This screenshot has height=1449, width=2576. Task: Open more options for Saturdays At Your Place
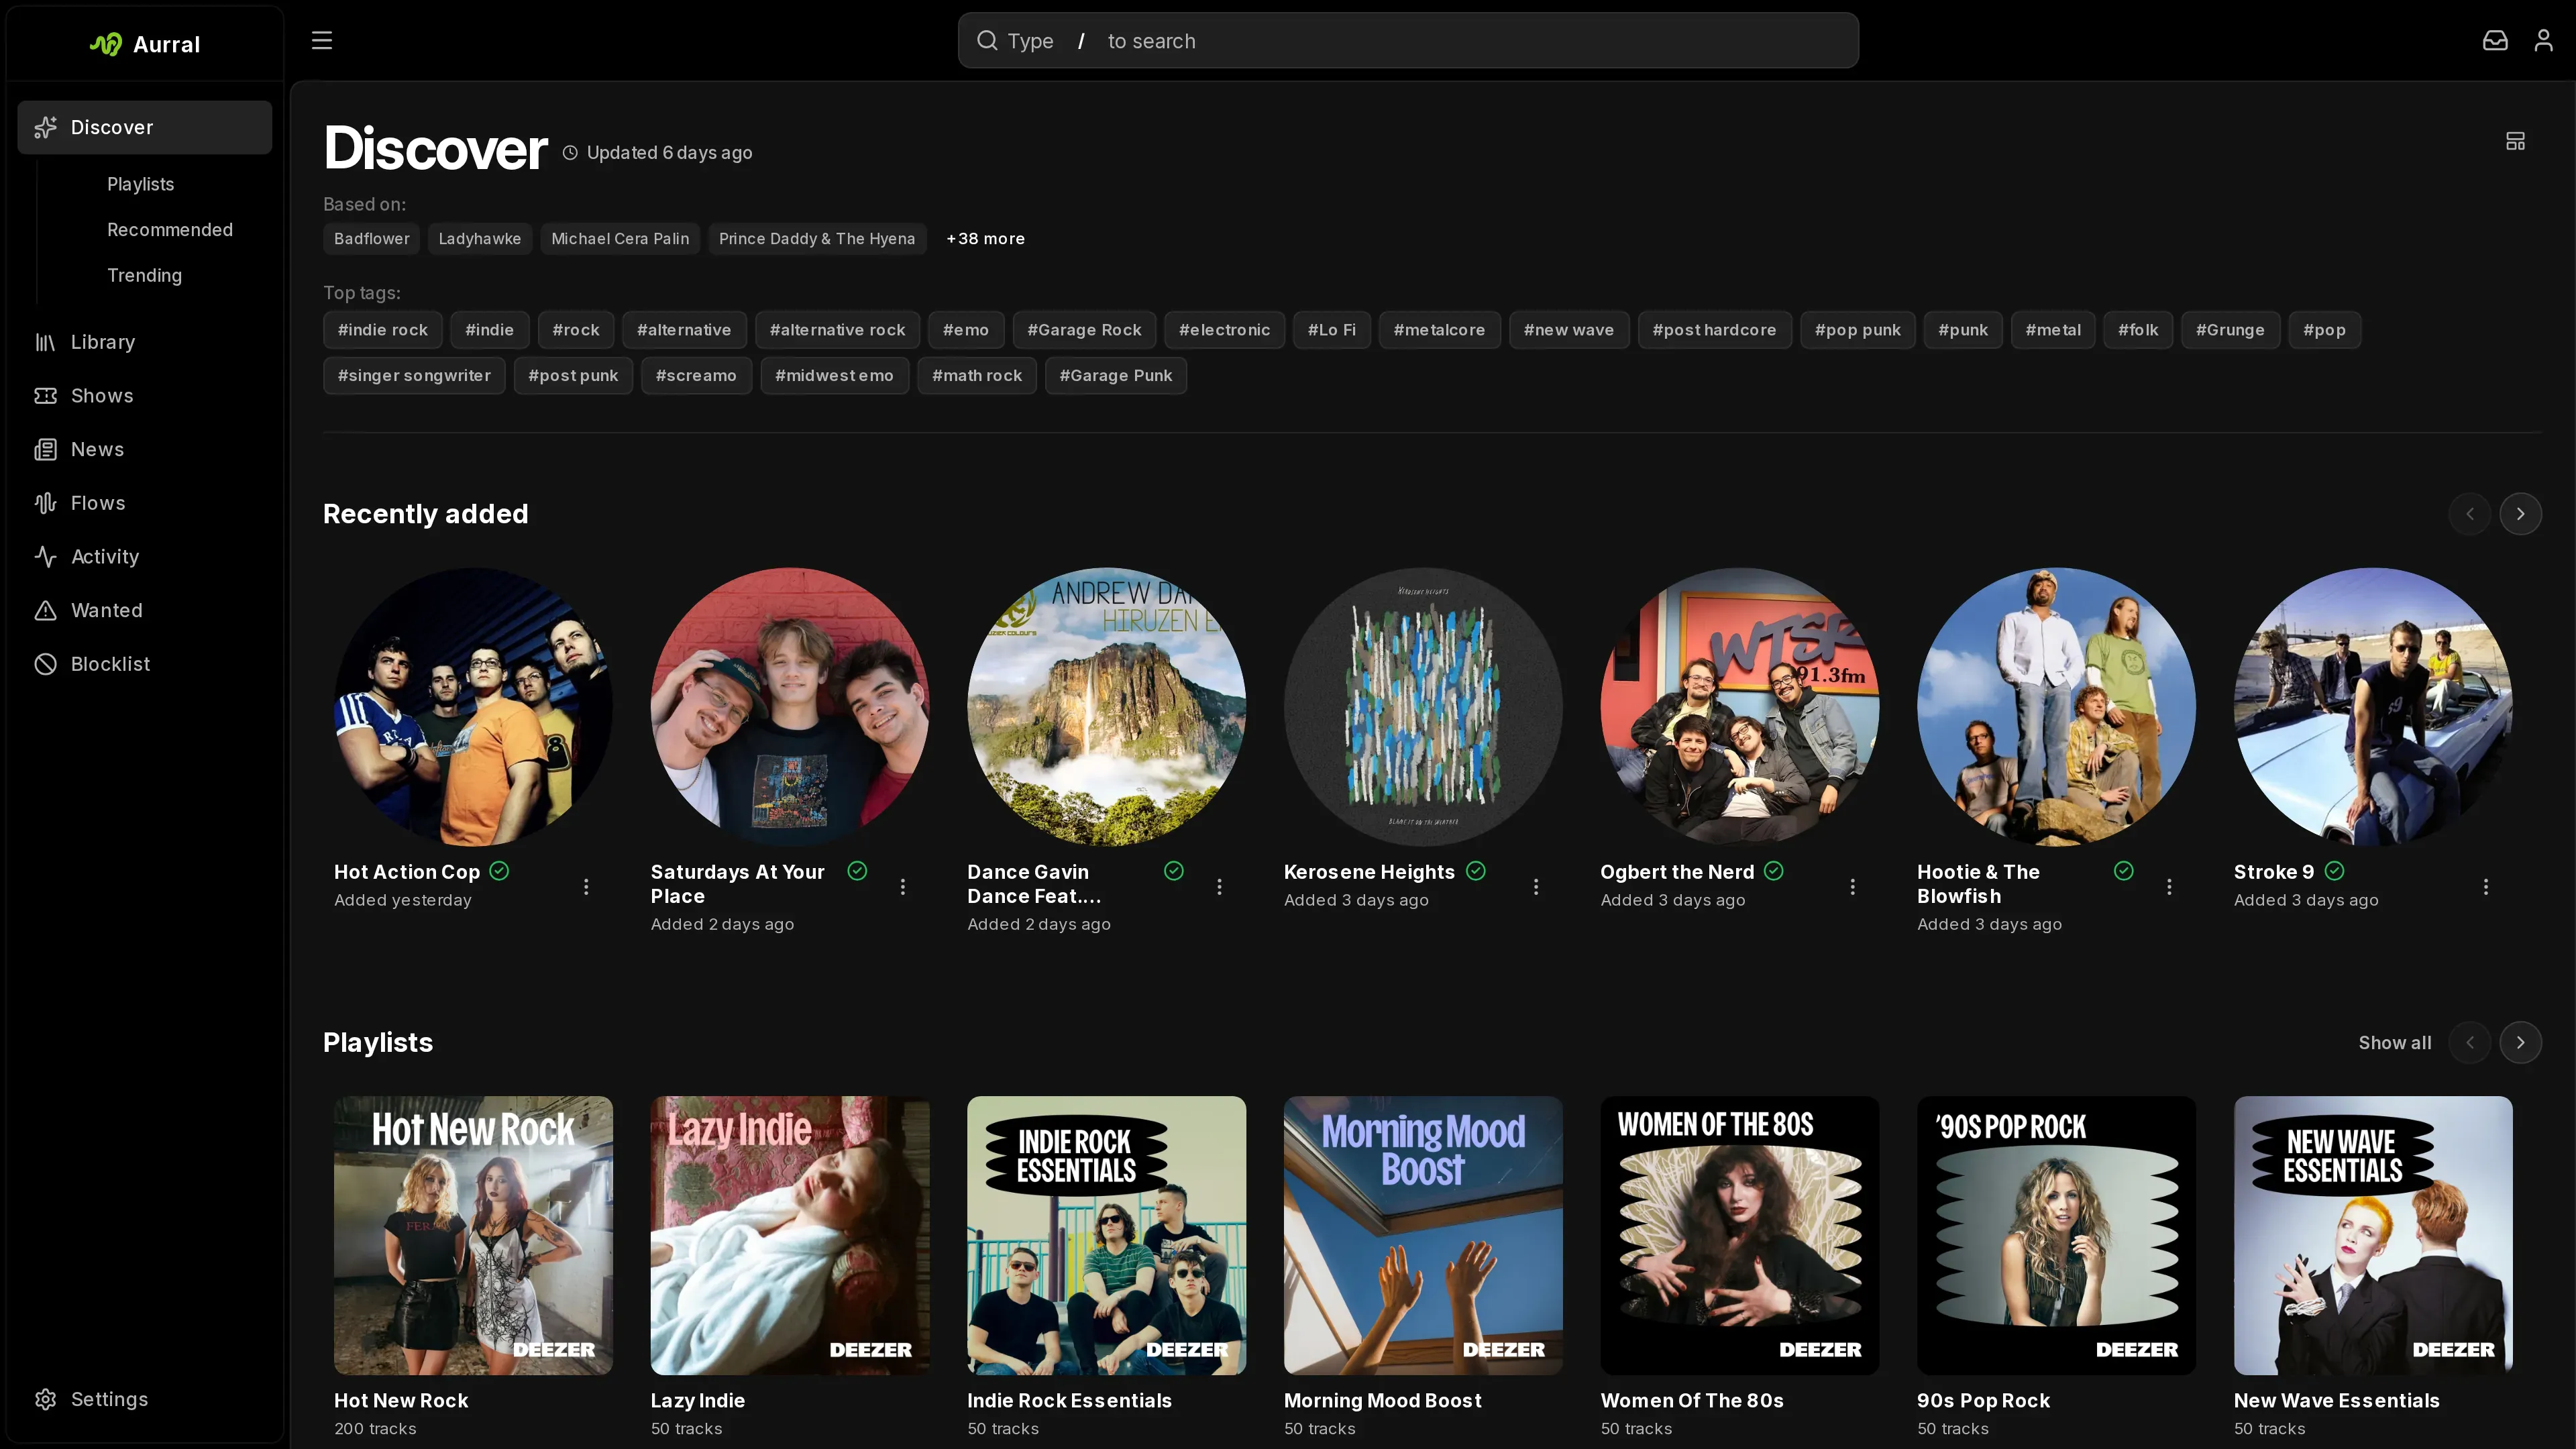(x=902, y=886)
